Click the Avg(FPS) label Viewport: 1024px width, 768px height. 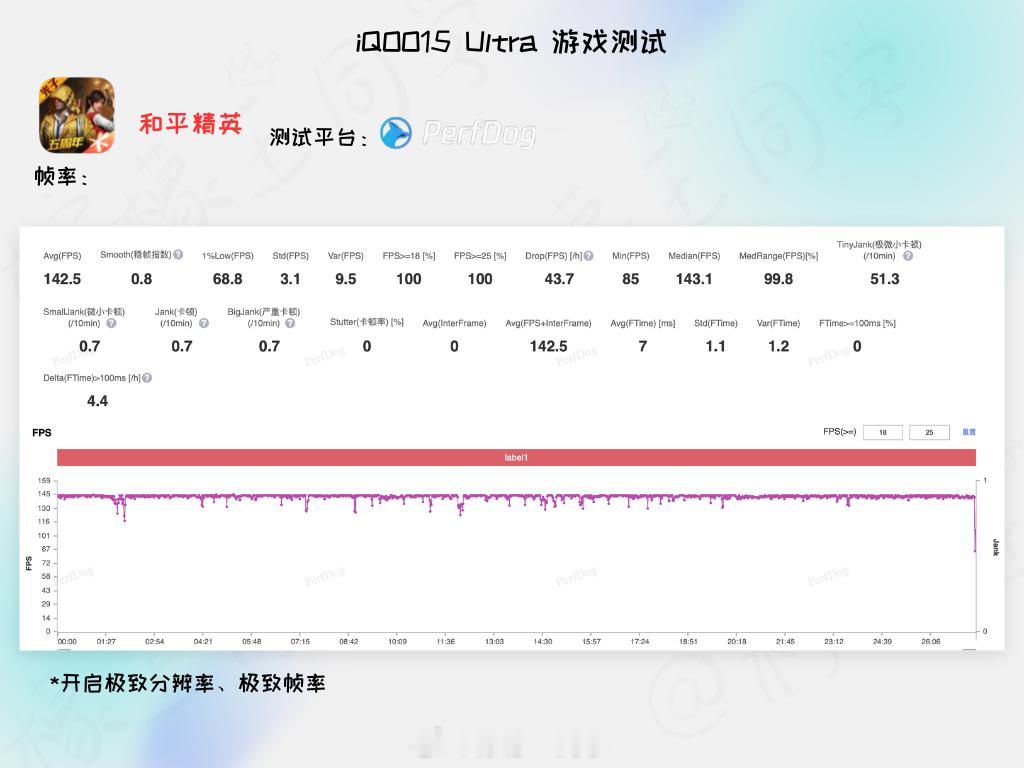(x=62, y=256)
